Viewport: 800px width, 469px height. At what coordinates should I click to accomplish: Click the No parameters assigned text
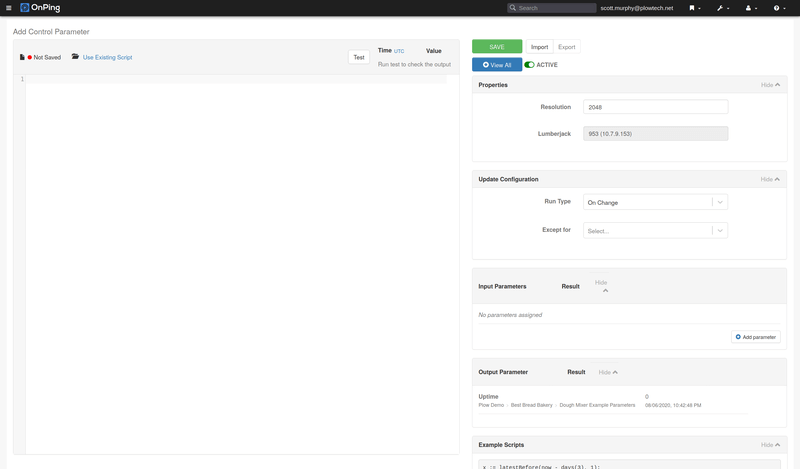510,315
